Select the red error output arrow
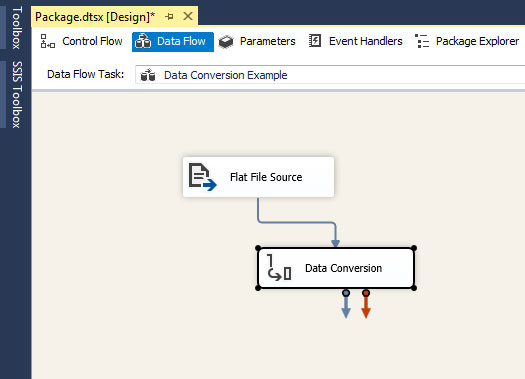The height and width of the screenshot is (379, 525). 366,304
